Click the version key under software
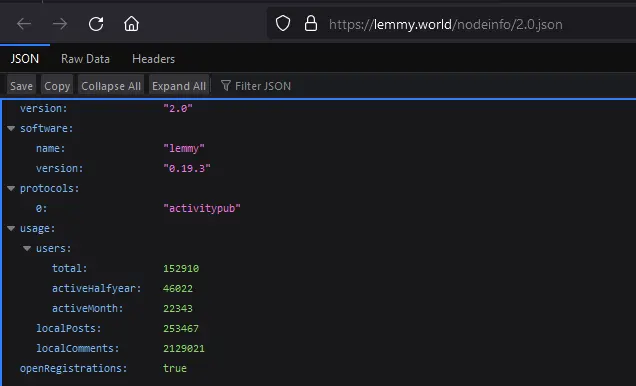Viewport: 636px width, 386px height. [x=59, y=168]
